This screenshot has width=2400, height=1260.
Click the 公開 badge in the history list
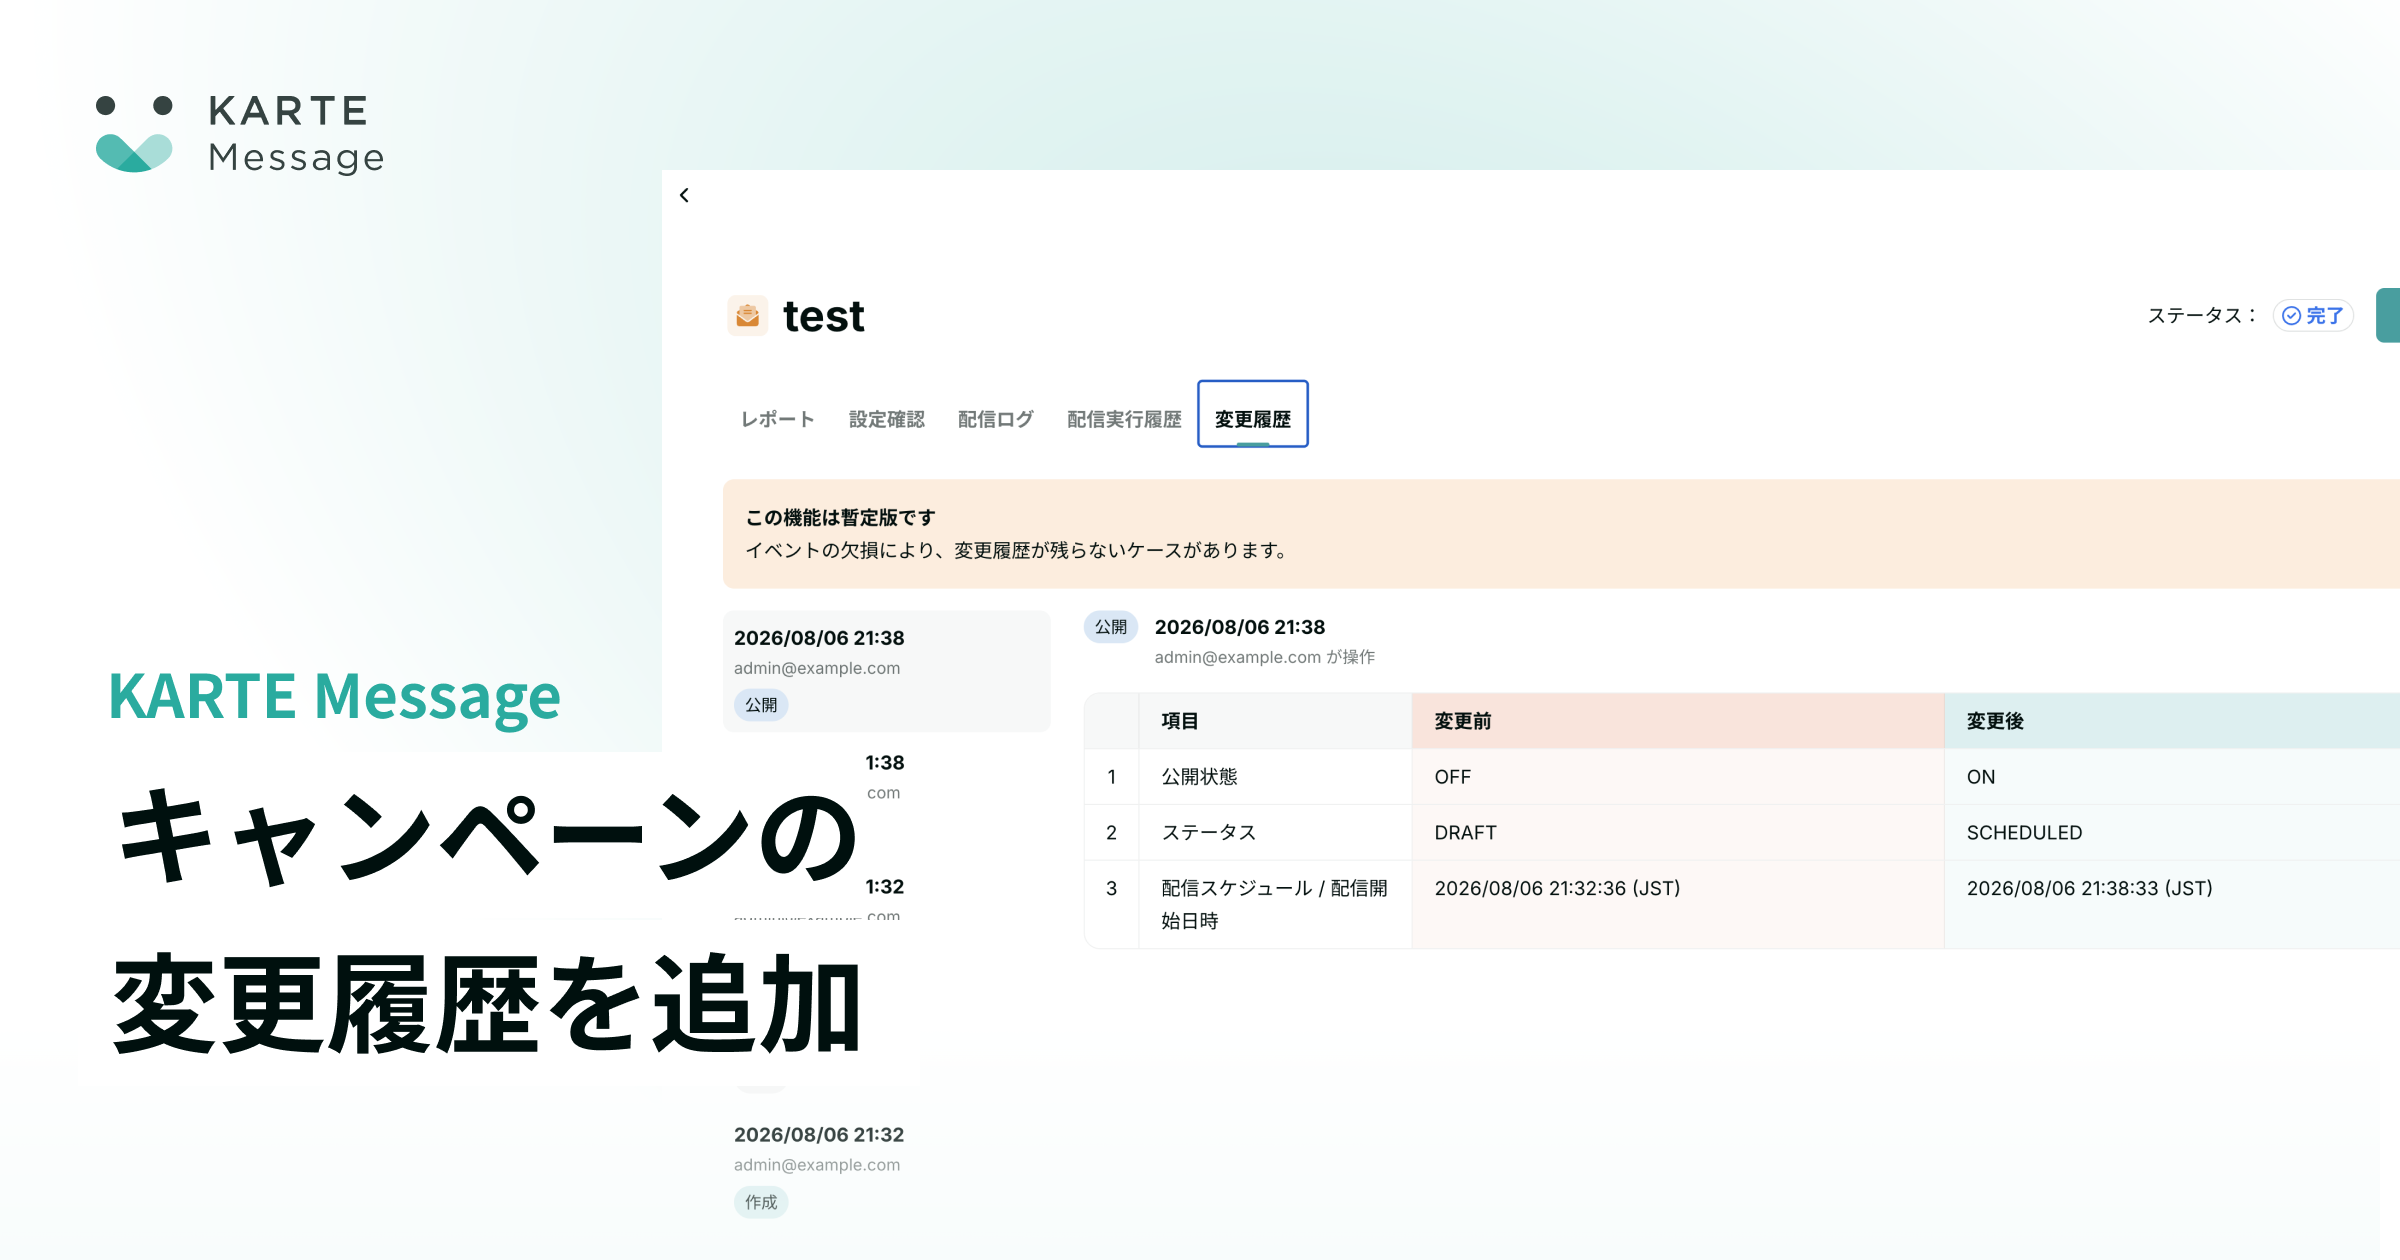click(761, 705)
